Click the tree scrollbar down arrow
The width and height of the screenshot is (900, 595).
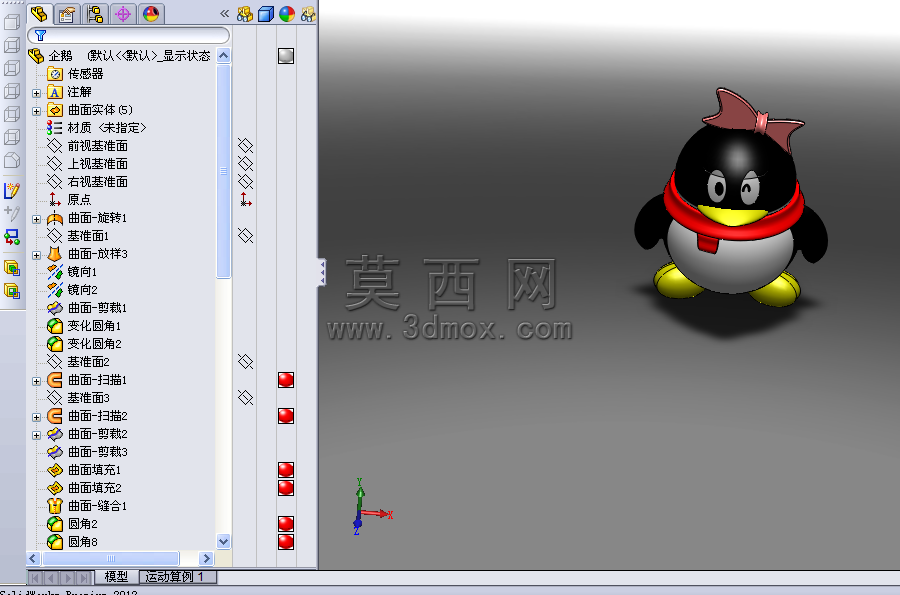224,541
